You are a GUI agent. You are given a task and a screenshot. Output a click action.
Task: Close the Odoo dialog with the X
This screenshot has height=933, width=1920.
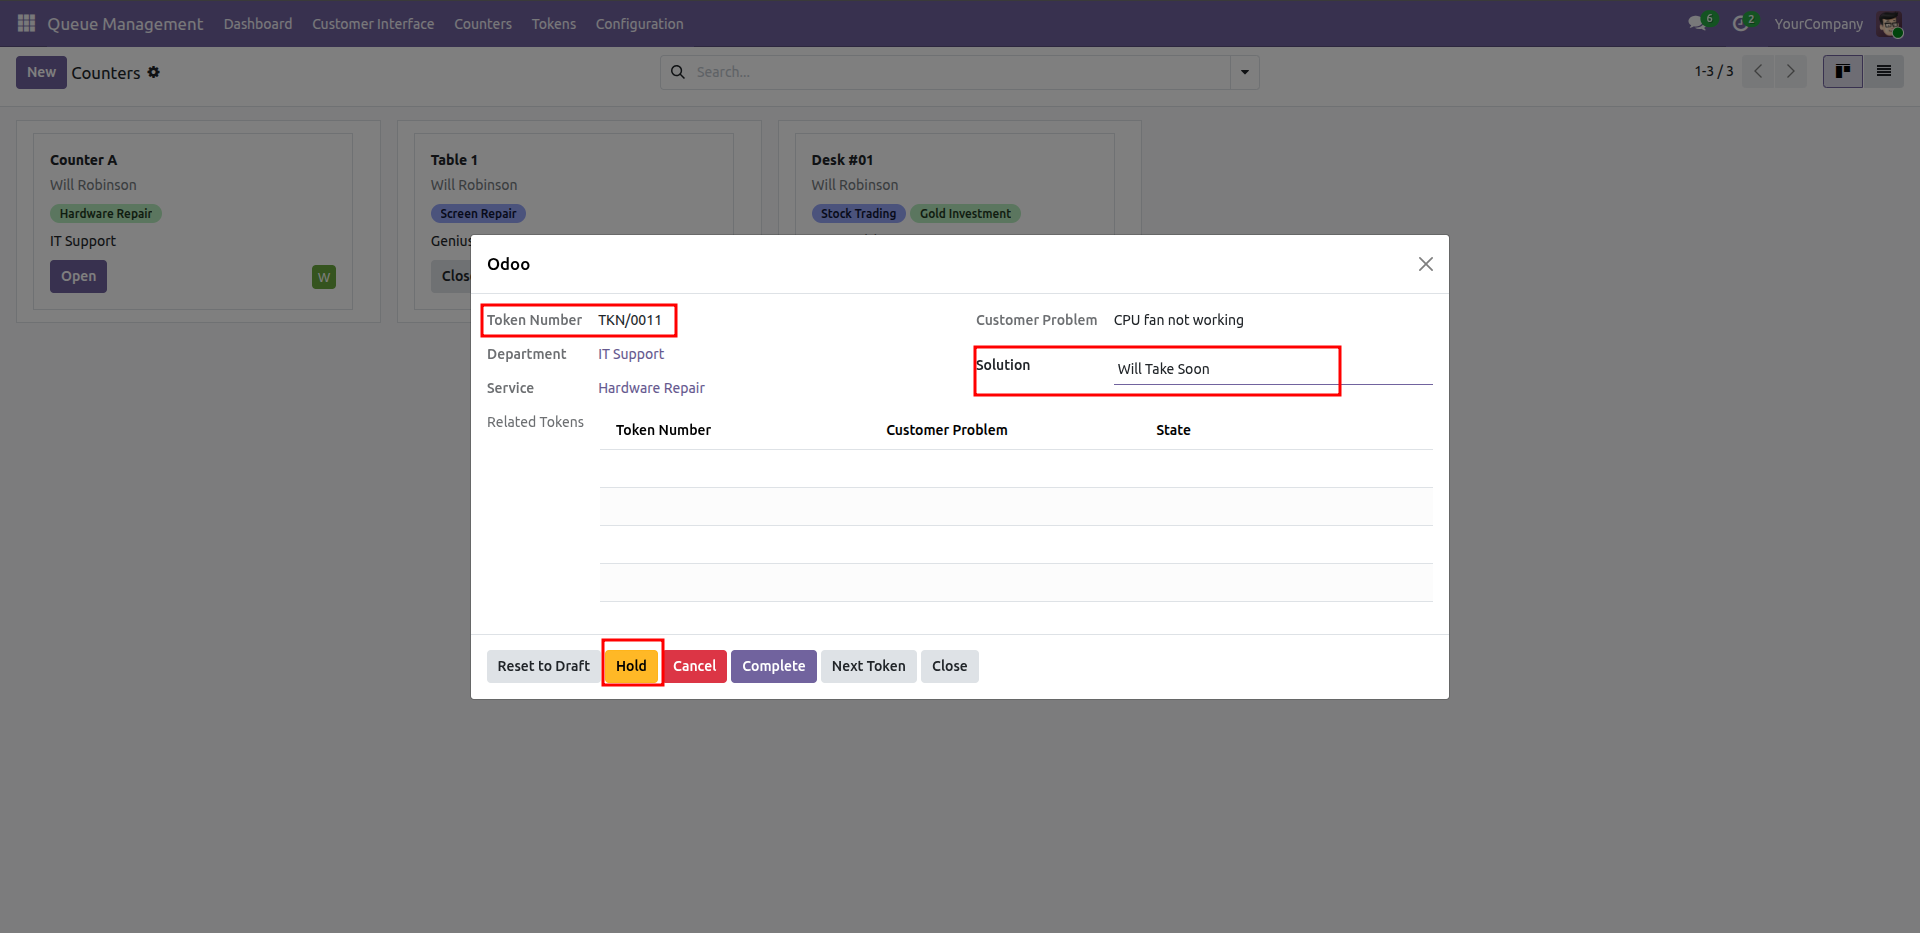(x=1426, y=264)
